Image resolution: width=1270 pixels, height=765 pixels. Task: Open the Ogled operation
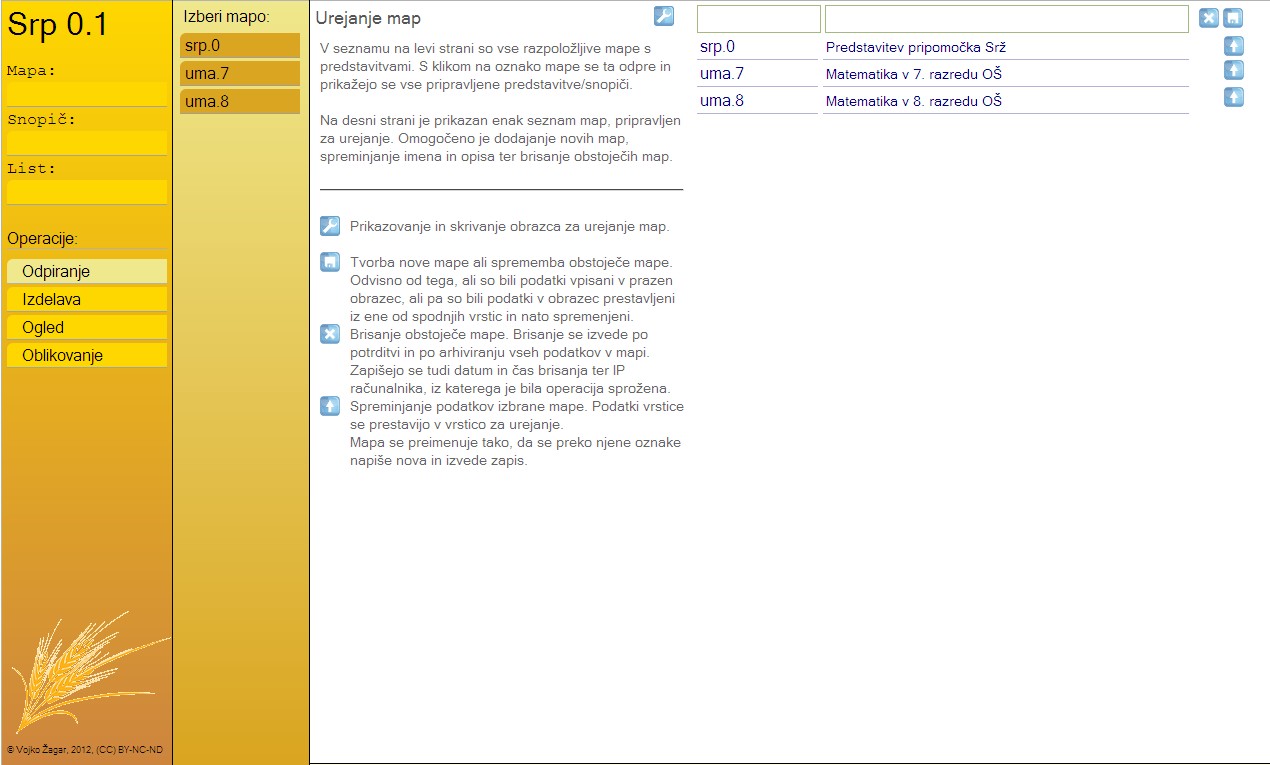tap(86, 327)
